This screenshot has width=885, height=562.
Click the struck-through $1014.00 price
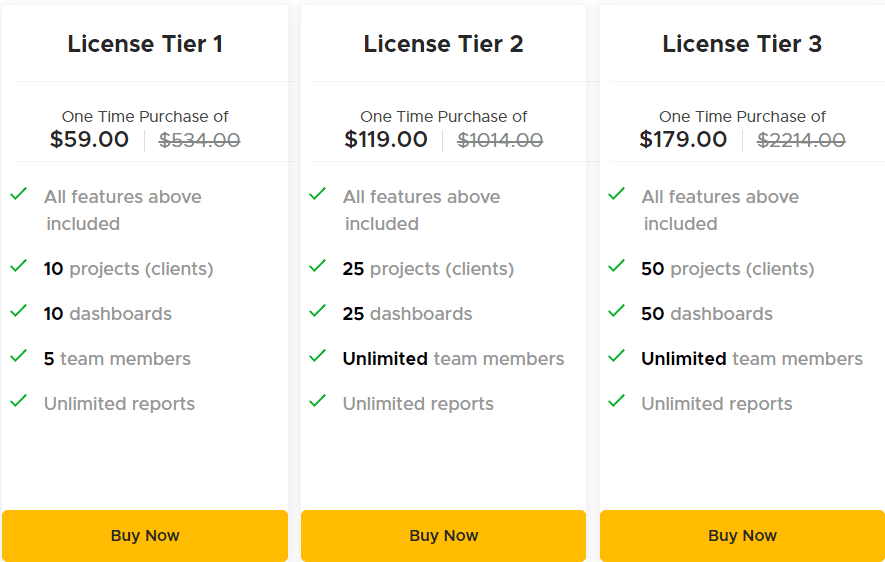click(500, 140)
